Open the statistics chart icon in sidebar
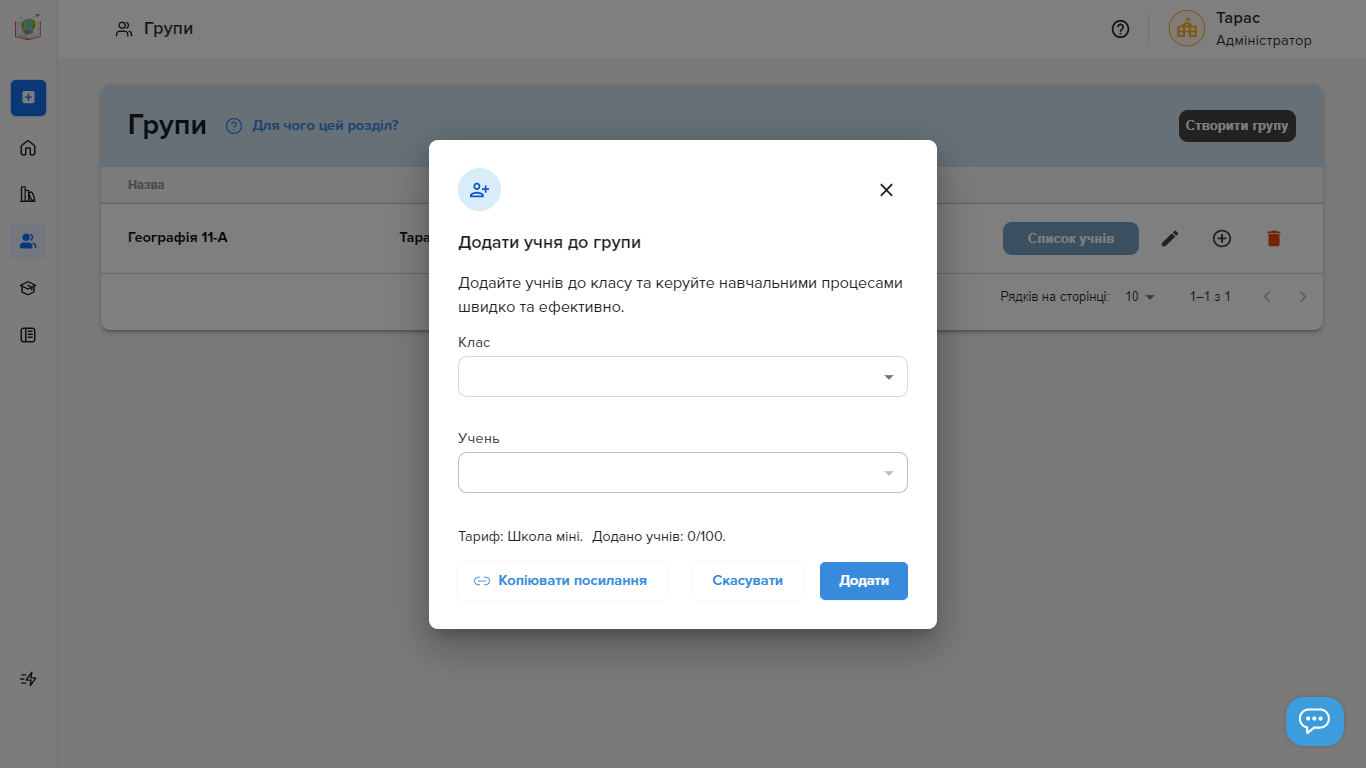Image resolution: width=1366 pixels, height=768 pixels. [x=28, y=195]
